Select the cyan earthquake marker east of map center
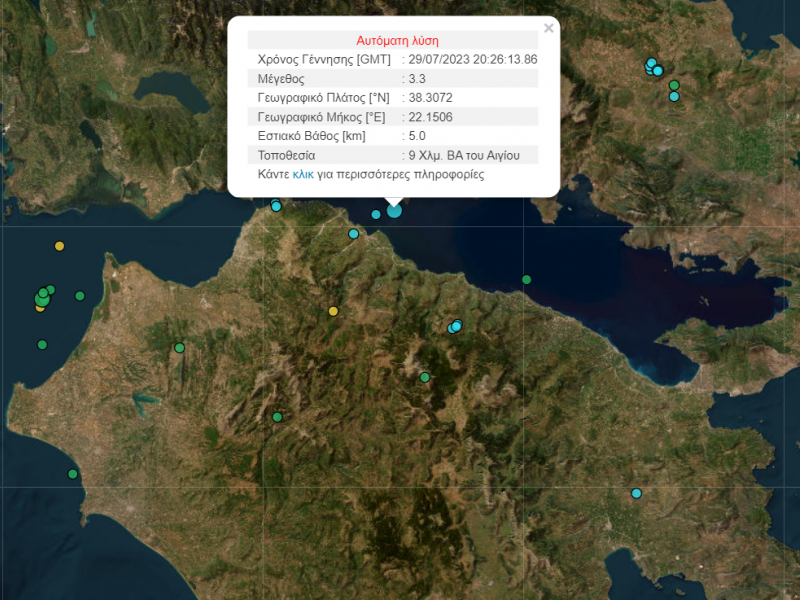 click(x=456, y=326)
